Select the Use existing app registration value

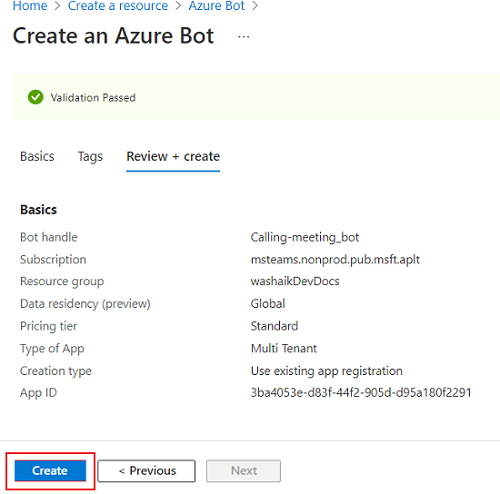point(327,371)
